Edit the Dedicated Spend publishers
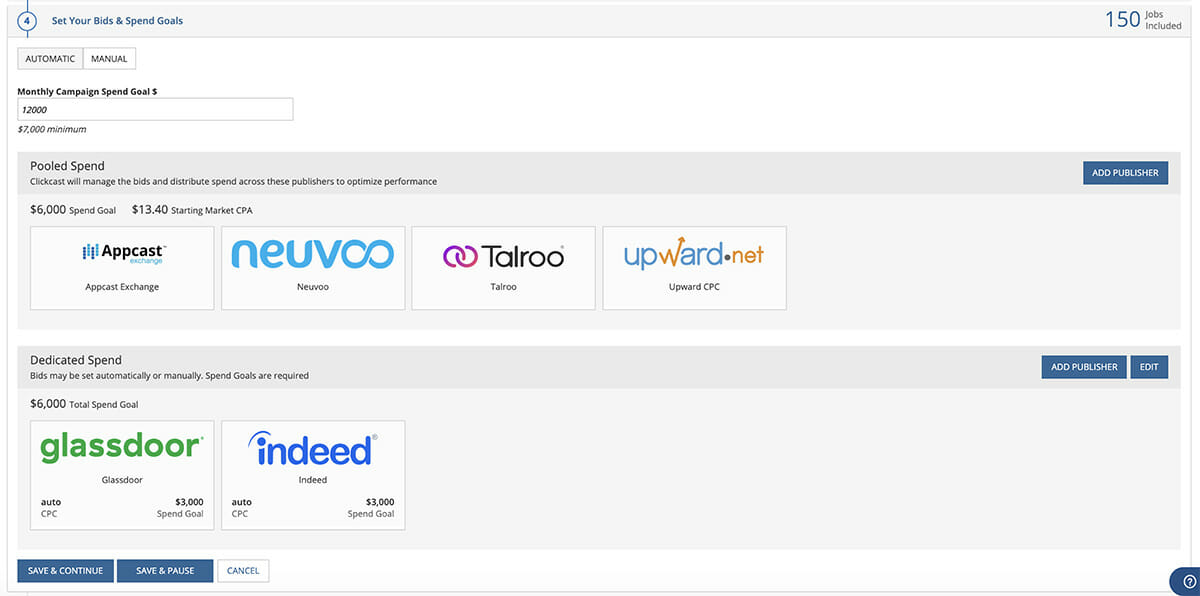 coord(1149,367)
